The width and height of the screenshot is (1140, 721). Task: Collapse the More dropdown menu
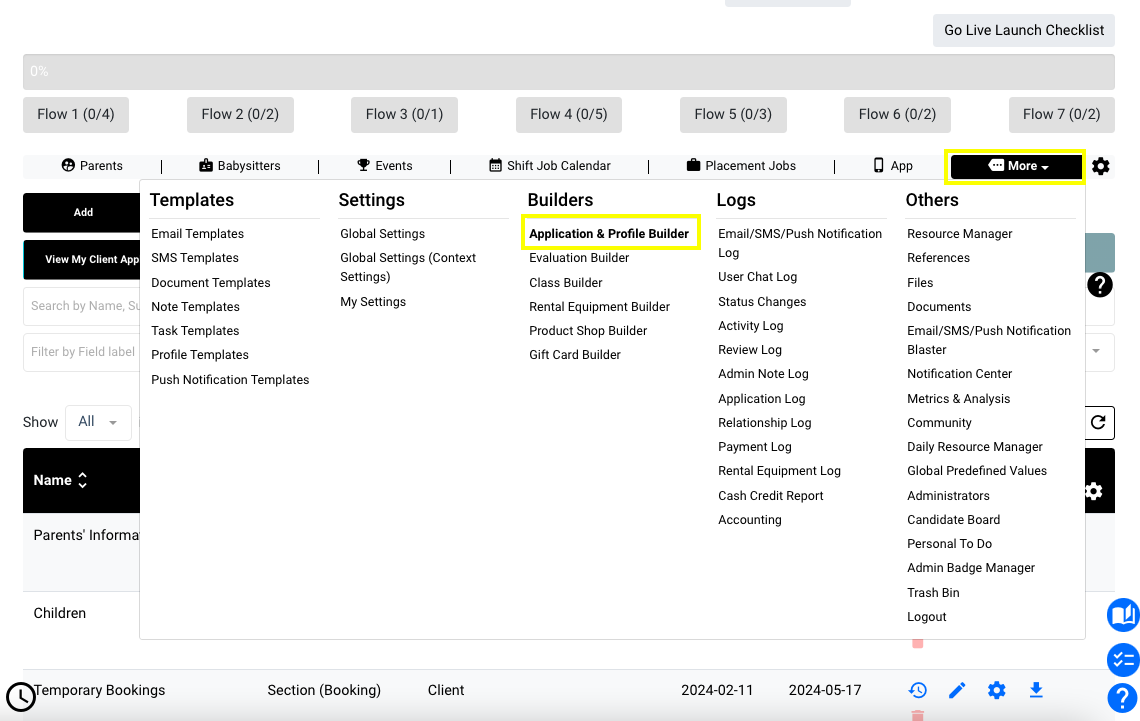[1017, 166]
